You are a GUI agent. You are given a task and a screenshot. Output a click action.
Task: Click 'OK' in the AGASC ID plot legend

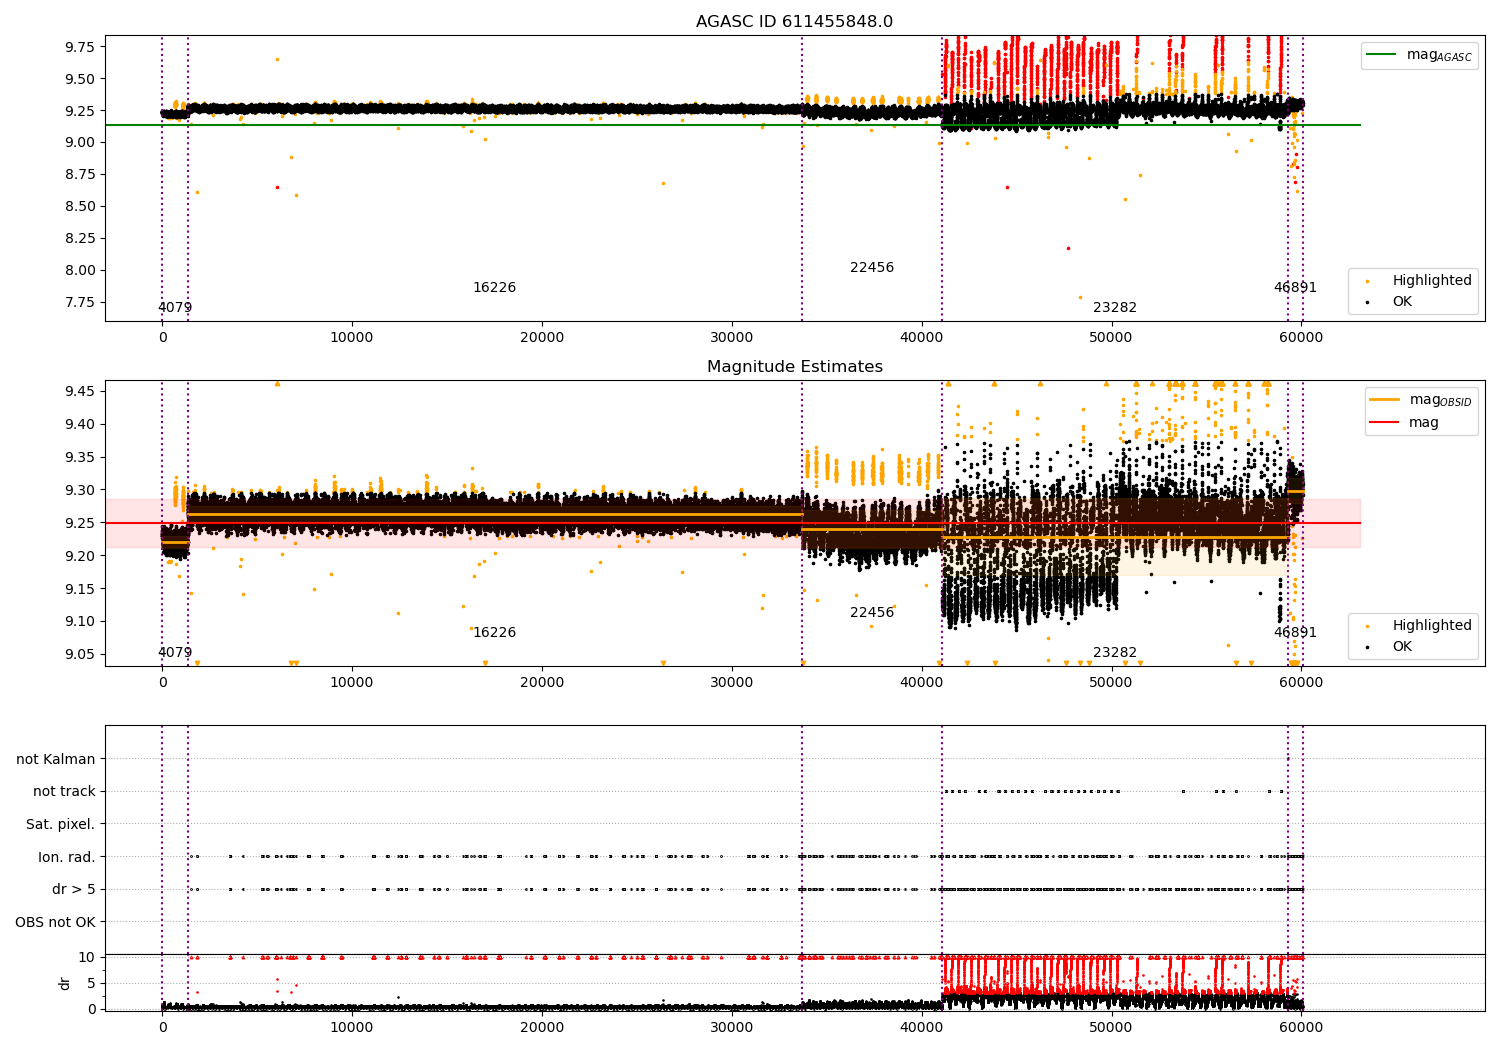(x=1402, y=302)
